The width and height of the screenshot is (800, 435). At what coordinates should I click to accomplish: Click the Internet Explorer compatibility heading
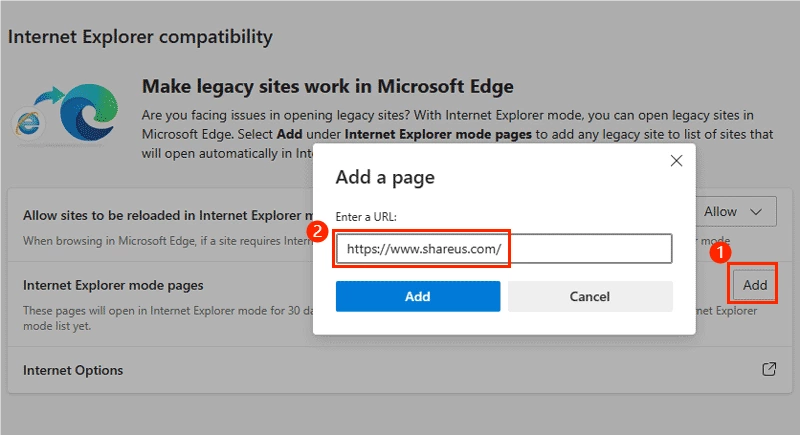[140, 37]
